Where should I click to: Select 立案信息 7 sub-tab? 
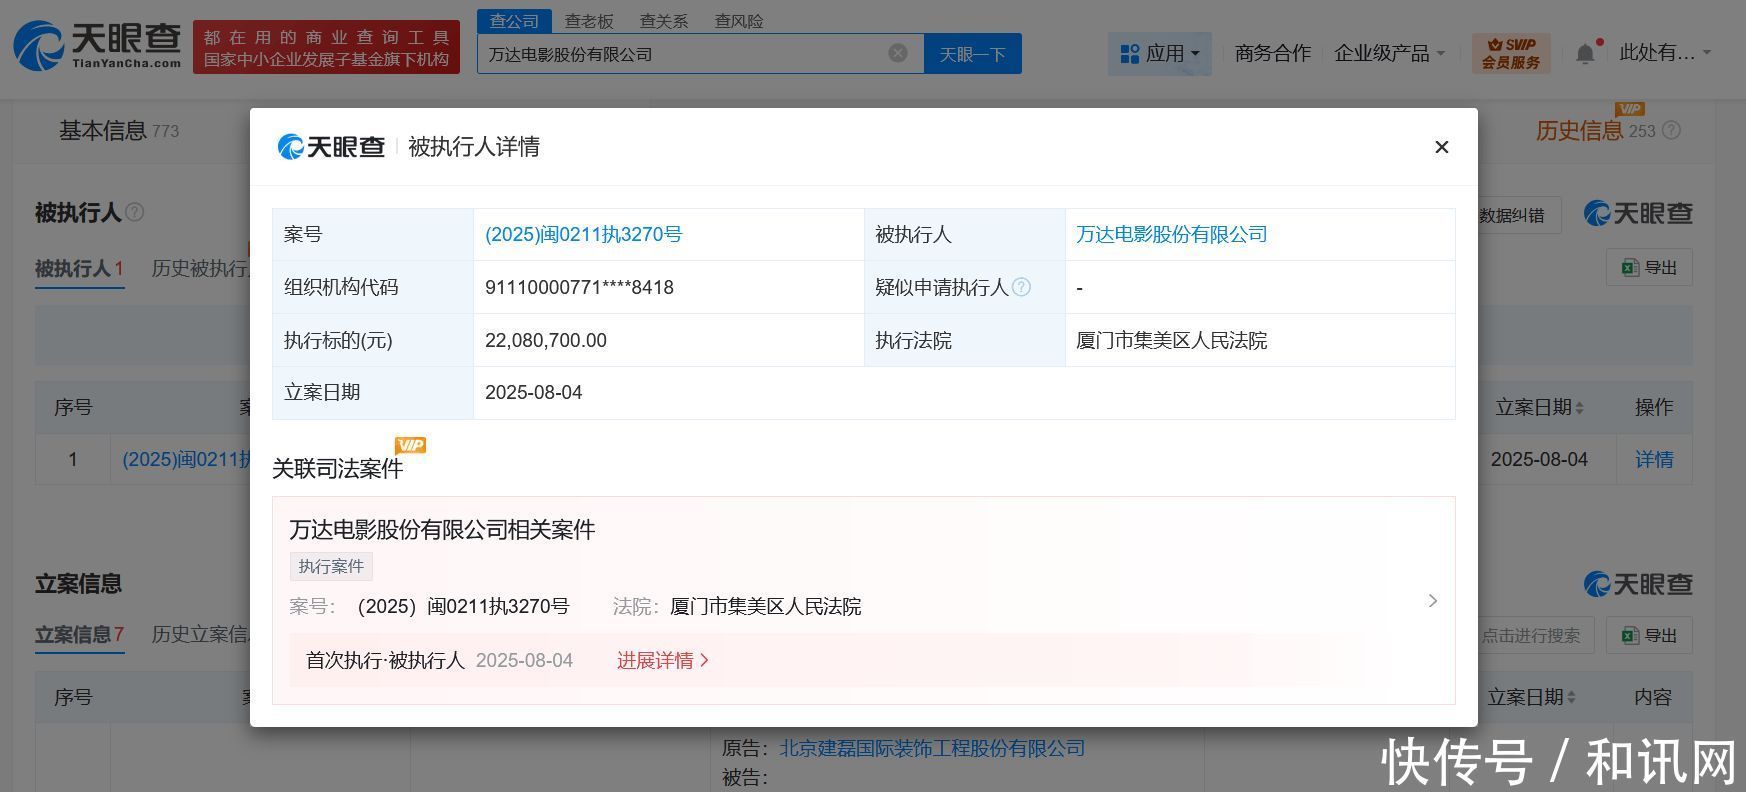pos(79,634)
